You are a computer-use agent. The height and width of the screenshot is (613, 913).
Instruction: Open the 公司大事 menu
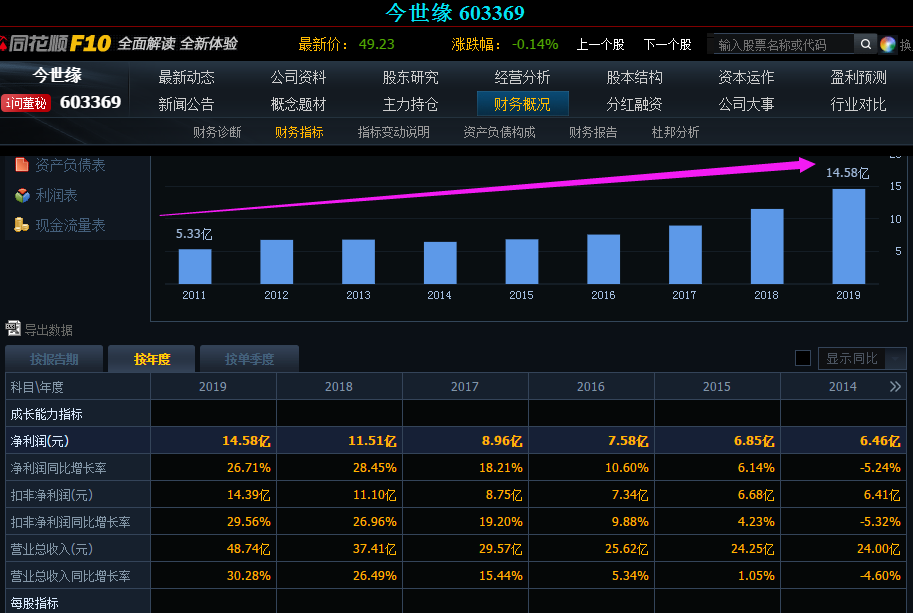click(x=746, y=104)
